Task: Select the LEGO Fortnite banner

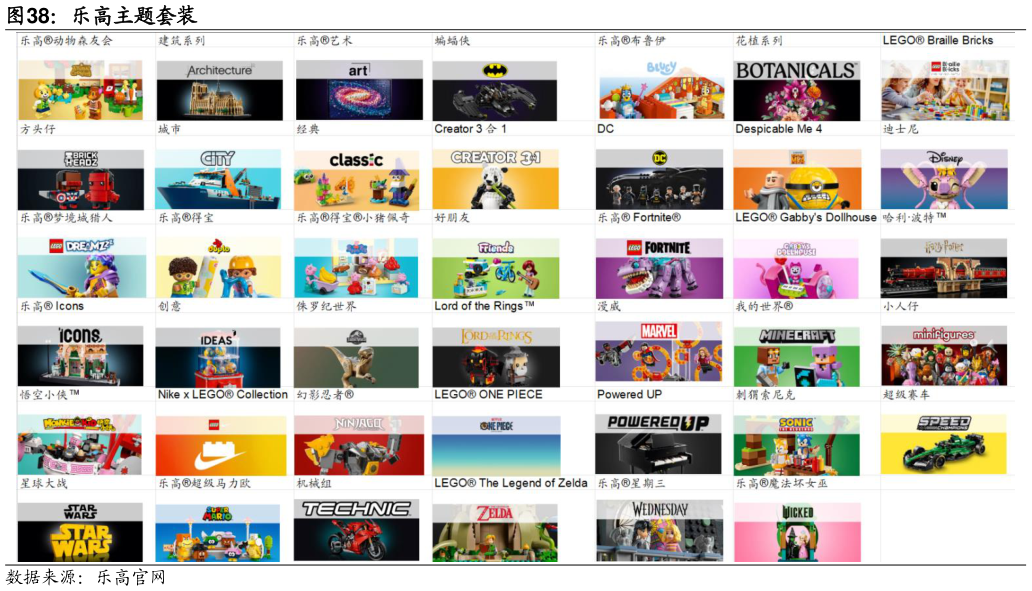Action: 659,268
